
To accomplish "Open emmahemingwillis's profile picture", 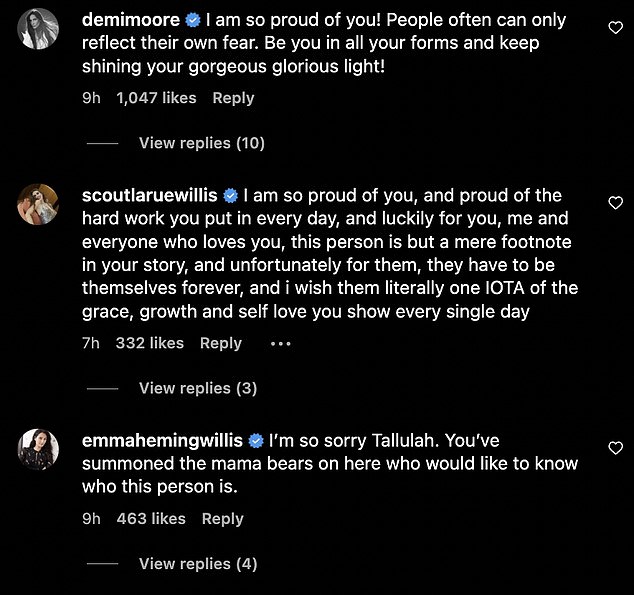I will [x=40, y=452].
